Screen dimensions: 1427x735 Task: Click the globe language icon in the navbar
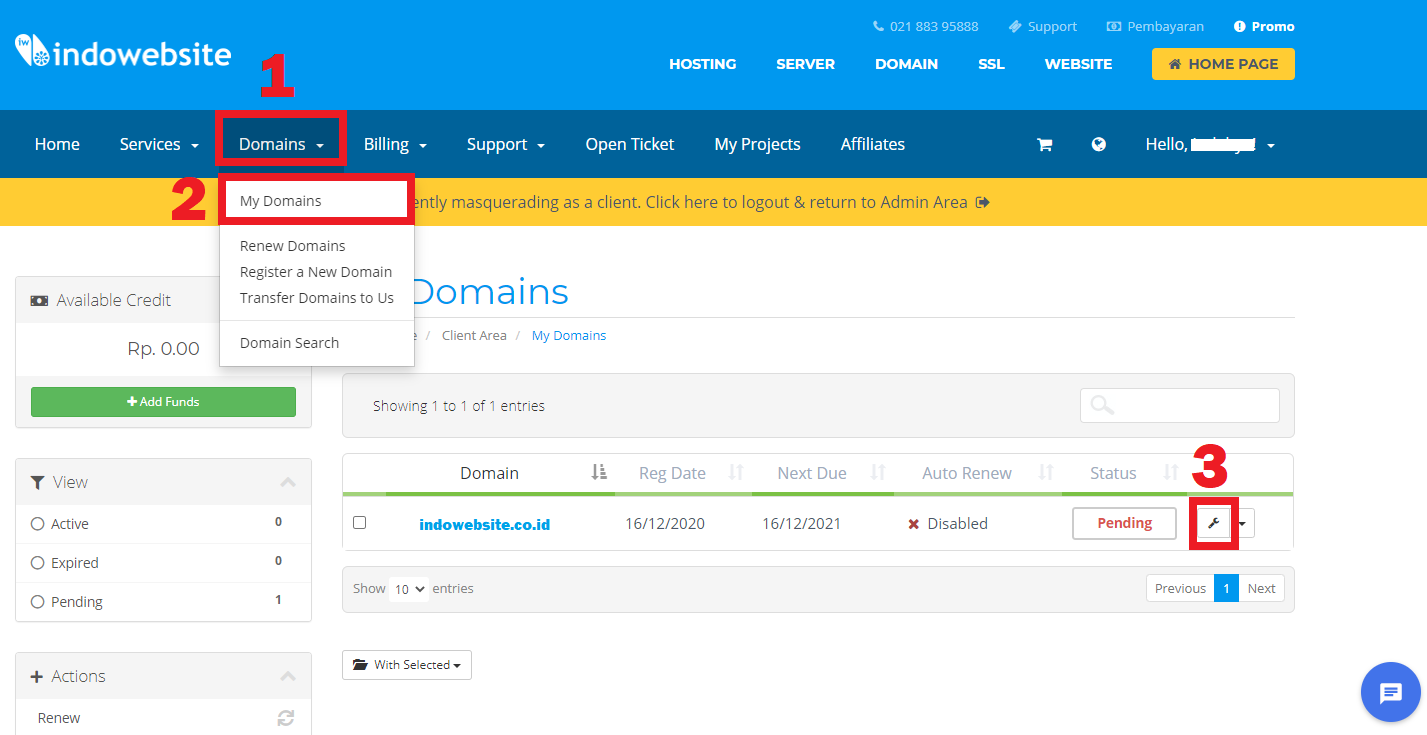tap(1099, 144)
